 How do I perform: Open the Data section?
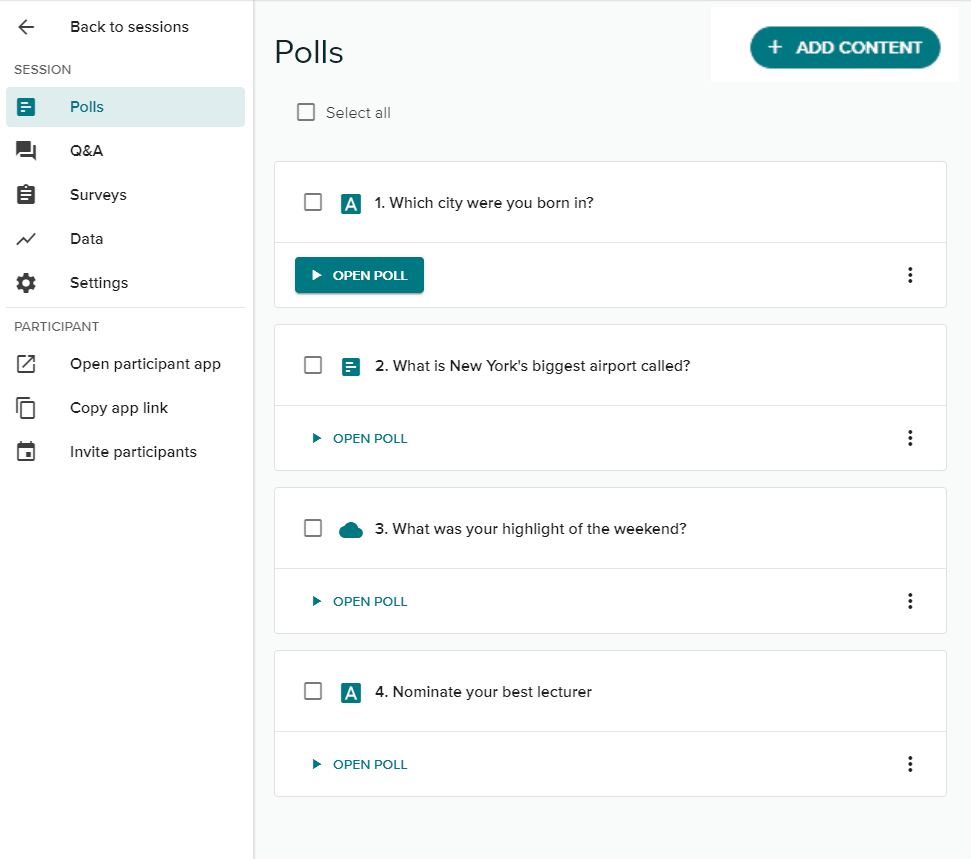(125, 239)
